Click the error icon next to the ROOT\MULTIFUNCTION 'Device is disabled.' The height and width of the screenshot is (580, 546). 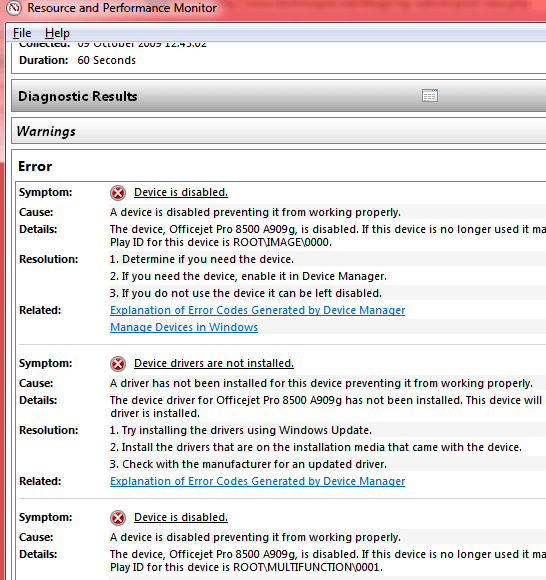coord(118,517)
